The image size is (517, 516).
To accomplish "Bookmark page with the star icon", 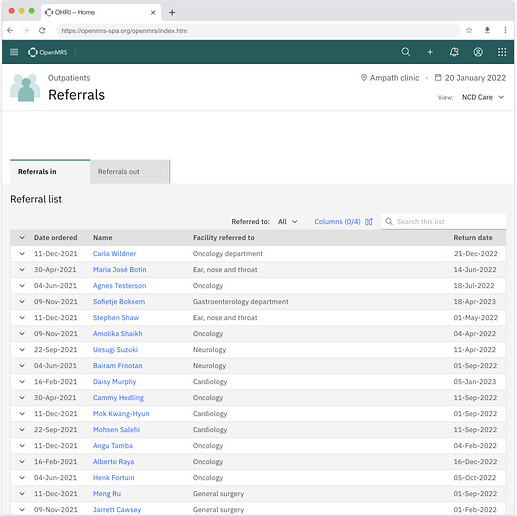I will [x=469, y=30].
